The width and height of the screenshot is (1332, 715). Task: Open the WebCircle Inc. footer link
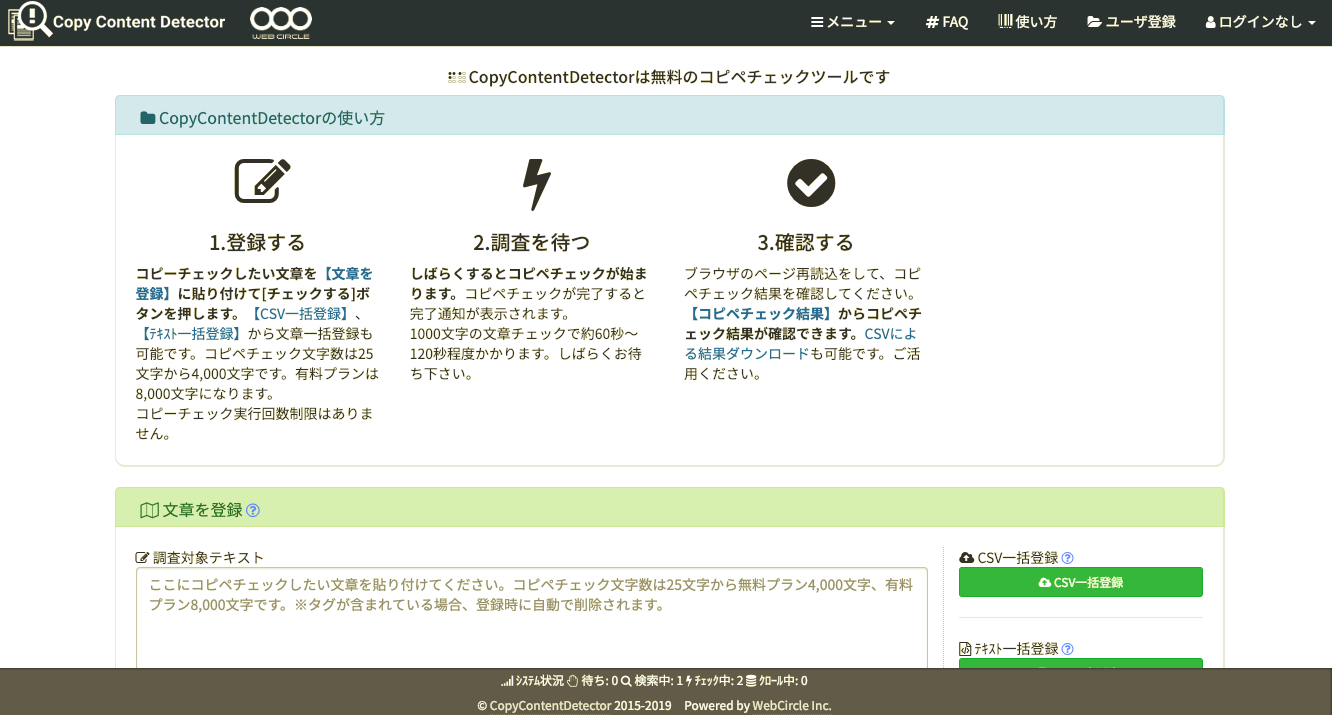click(x=792, y=705)
